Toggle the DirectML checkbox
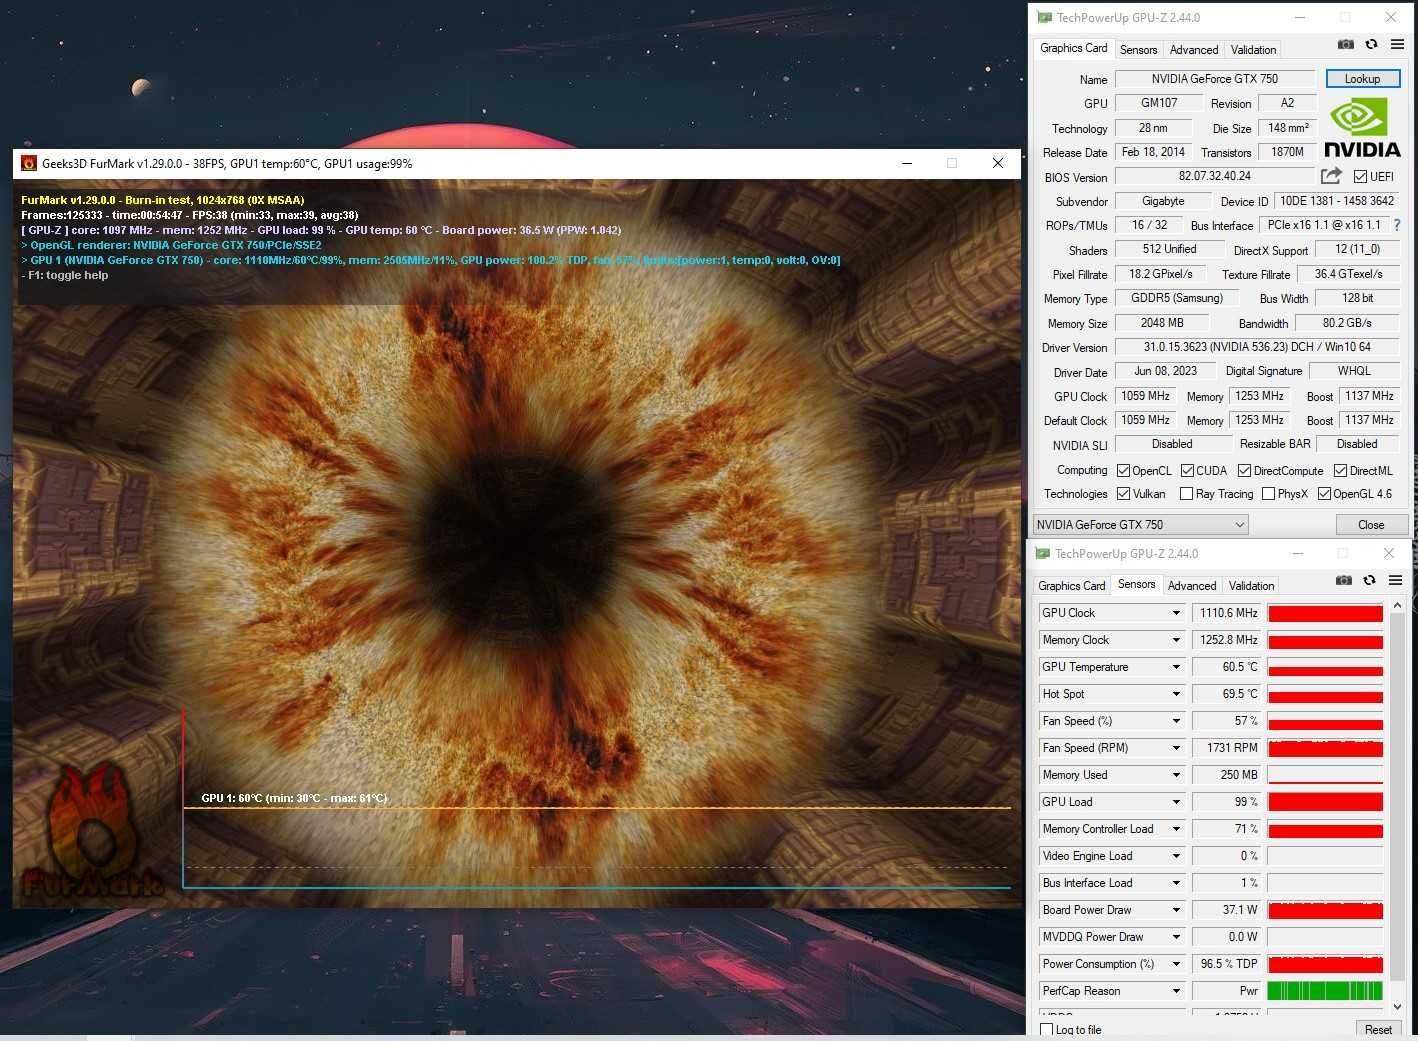This screenshot has height=1041, width=1418. coord(1340,471)
